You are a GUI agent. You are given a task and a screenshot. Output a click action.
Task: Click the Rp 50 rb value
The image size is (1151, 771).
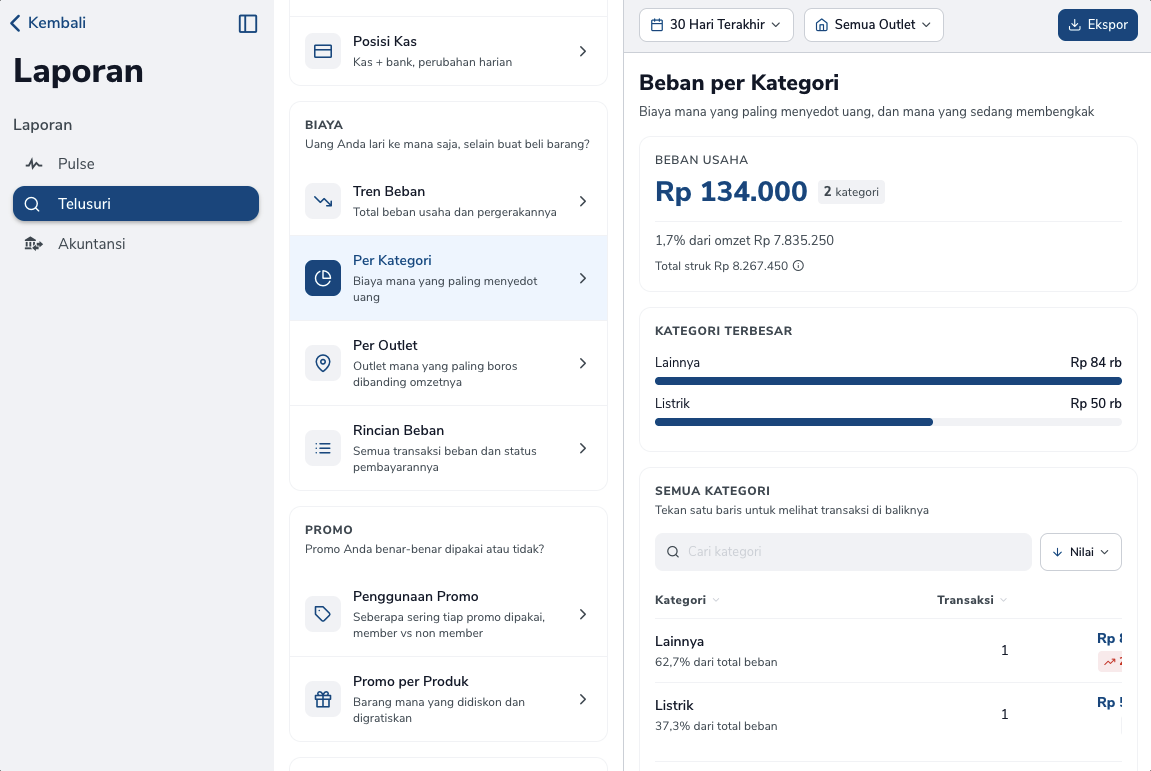(x=1095, y=404)
